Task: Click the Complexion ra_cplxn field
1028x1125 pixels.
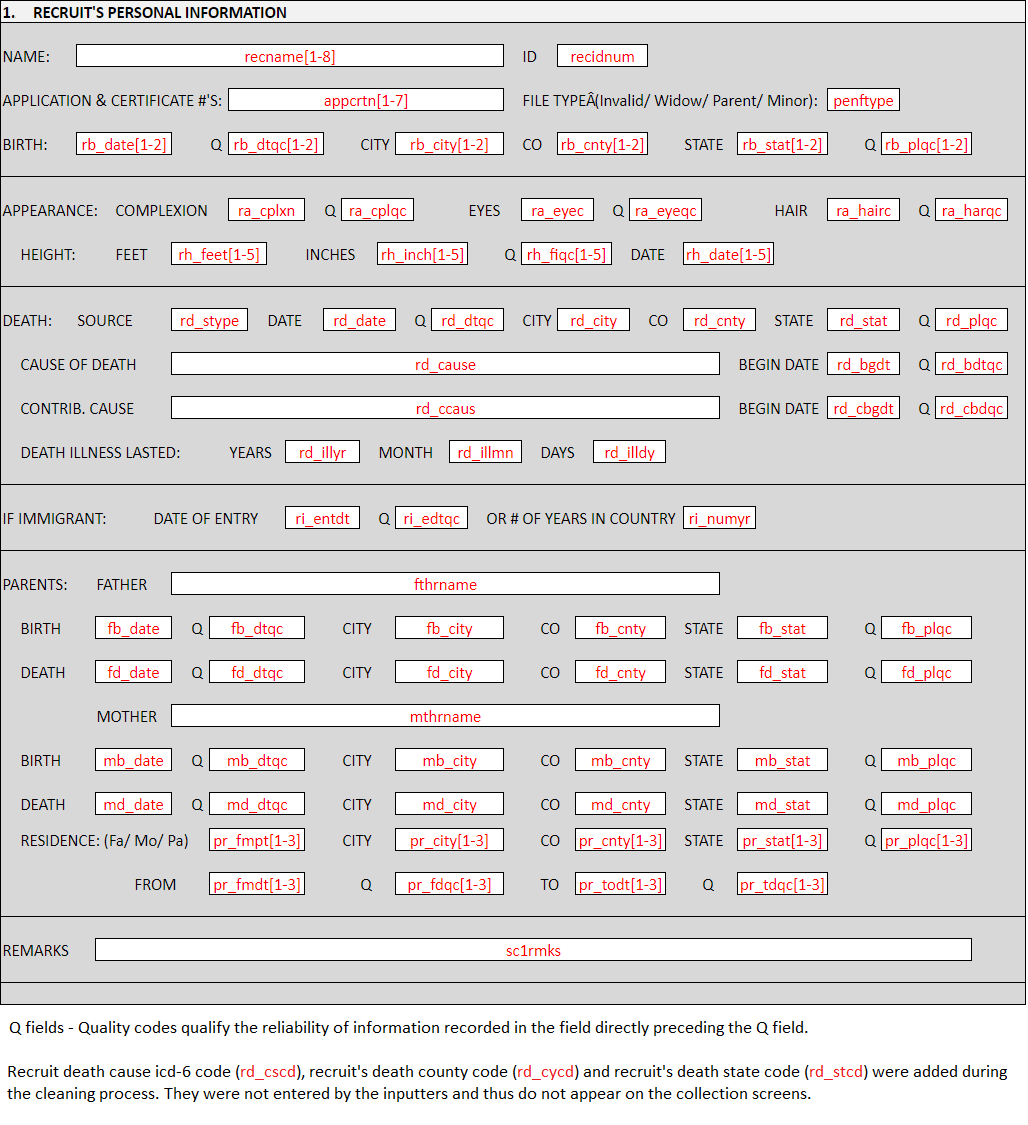Action: (x=266, y=210)
